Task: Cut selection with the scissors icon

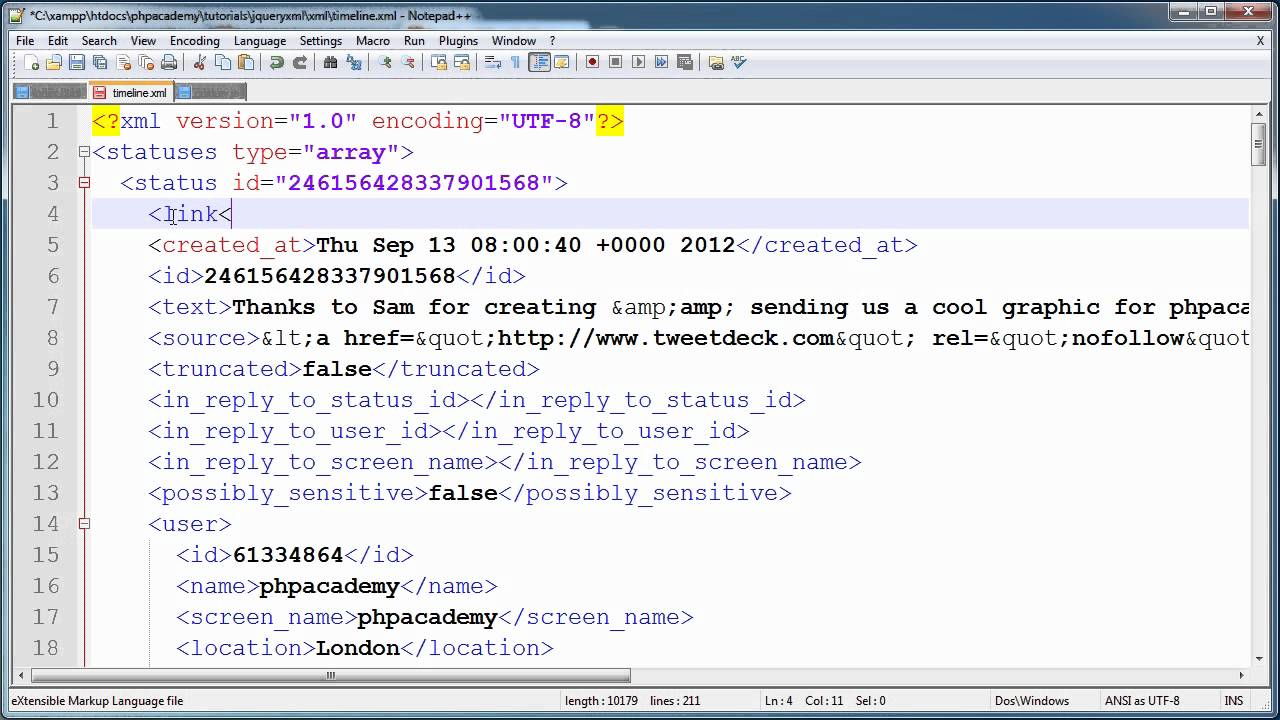Action: pos(200,62)
